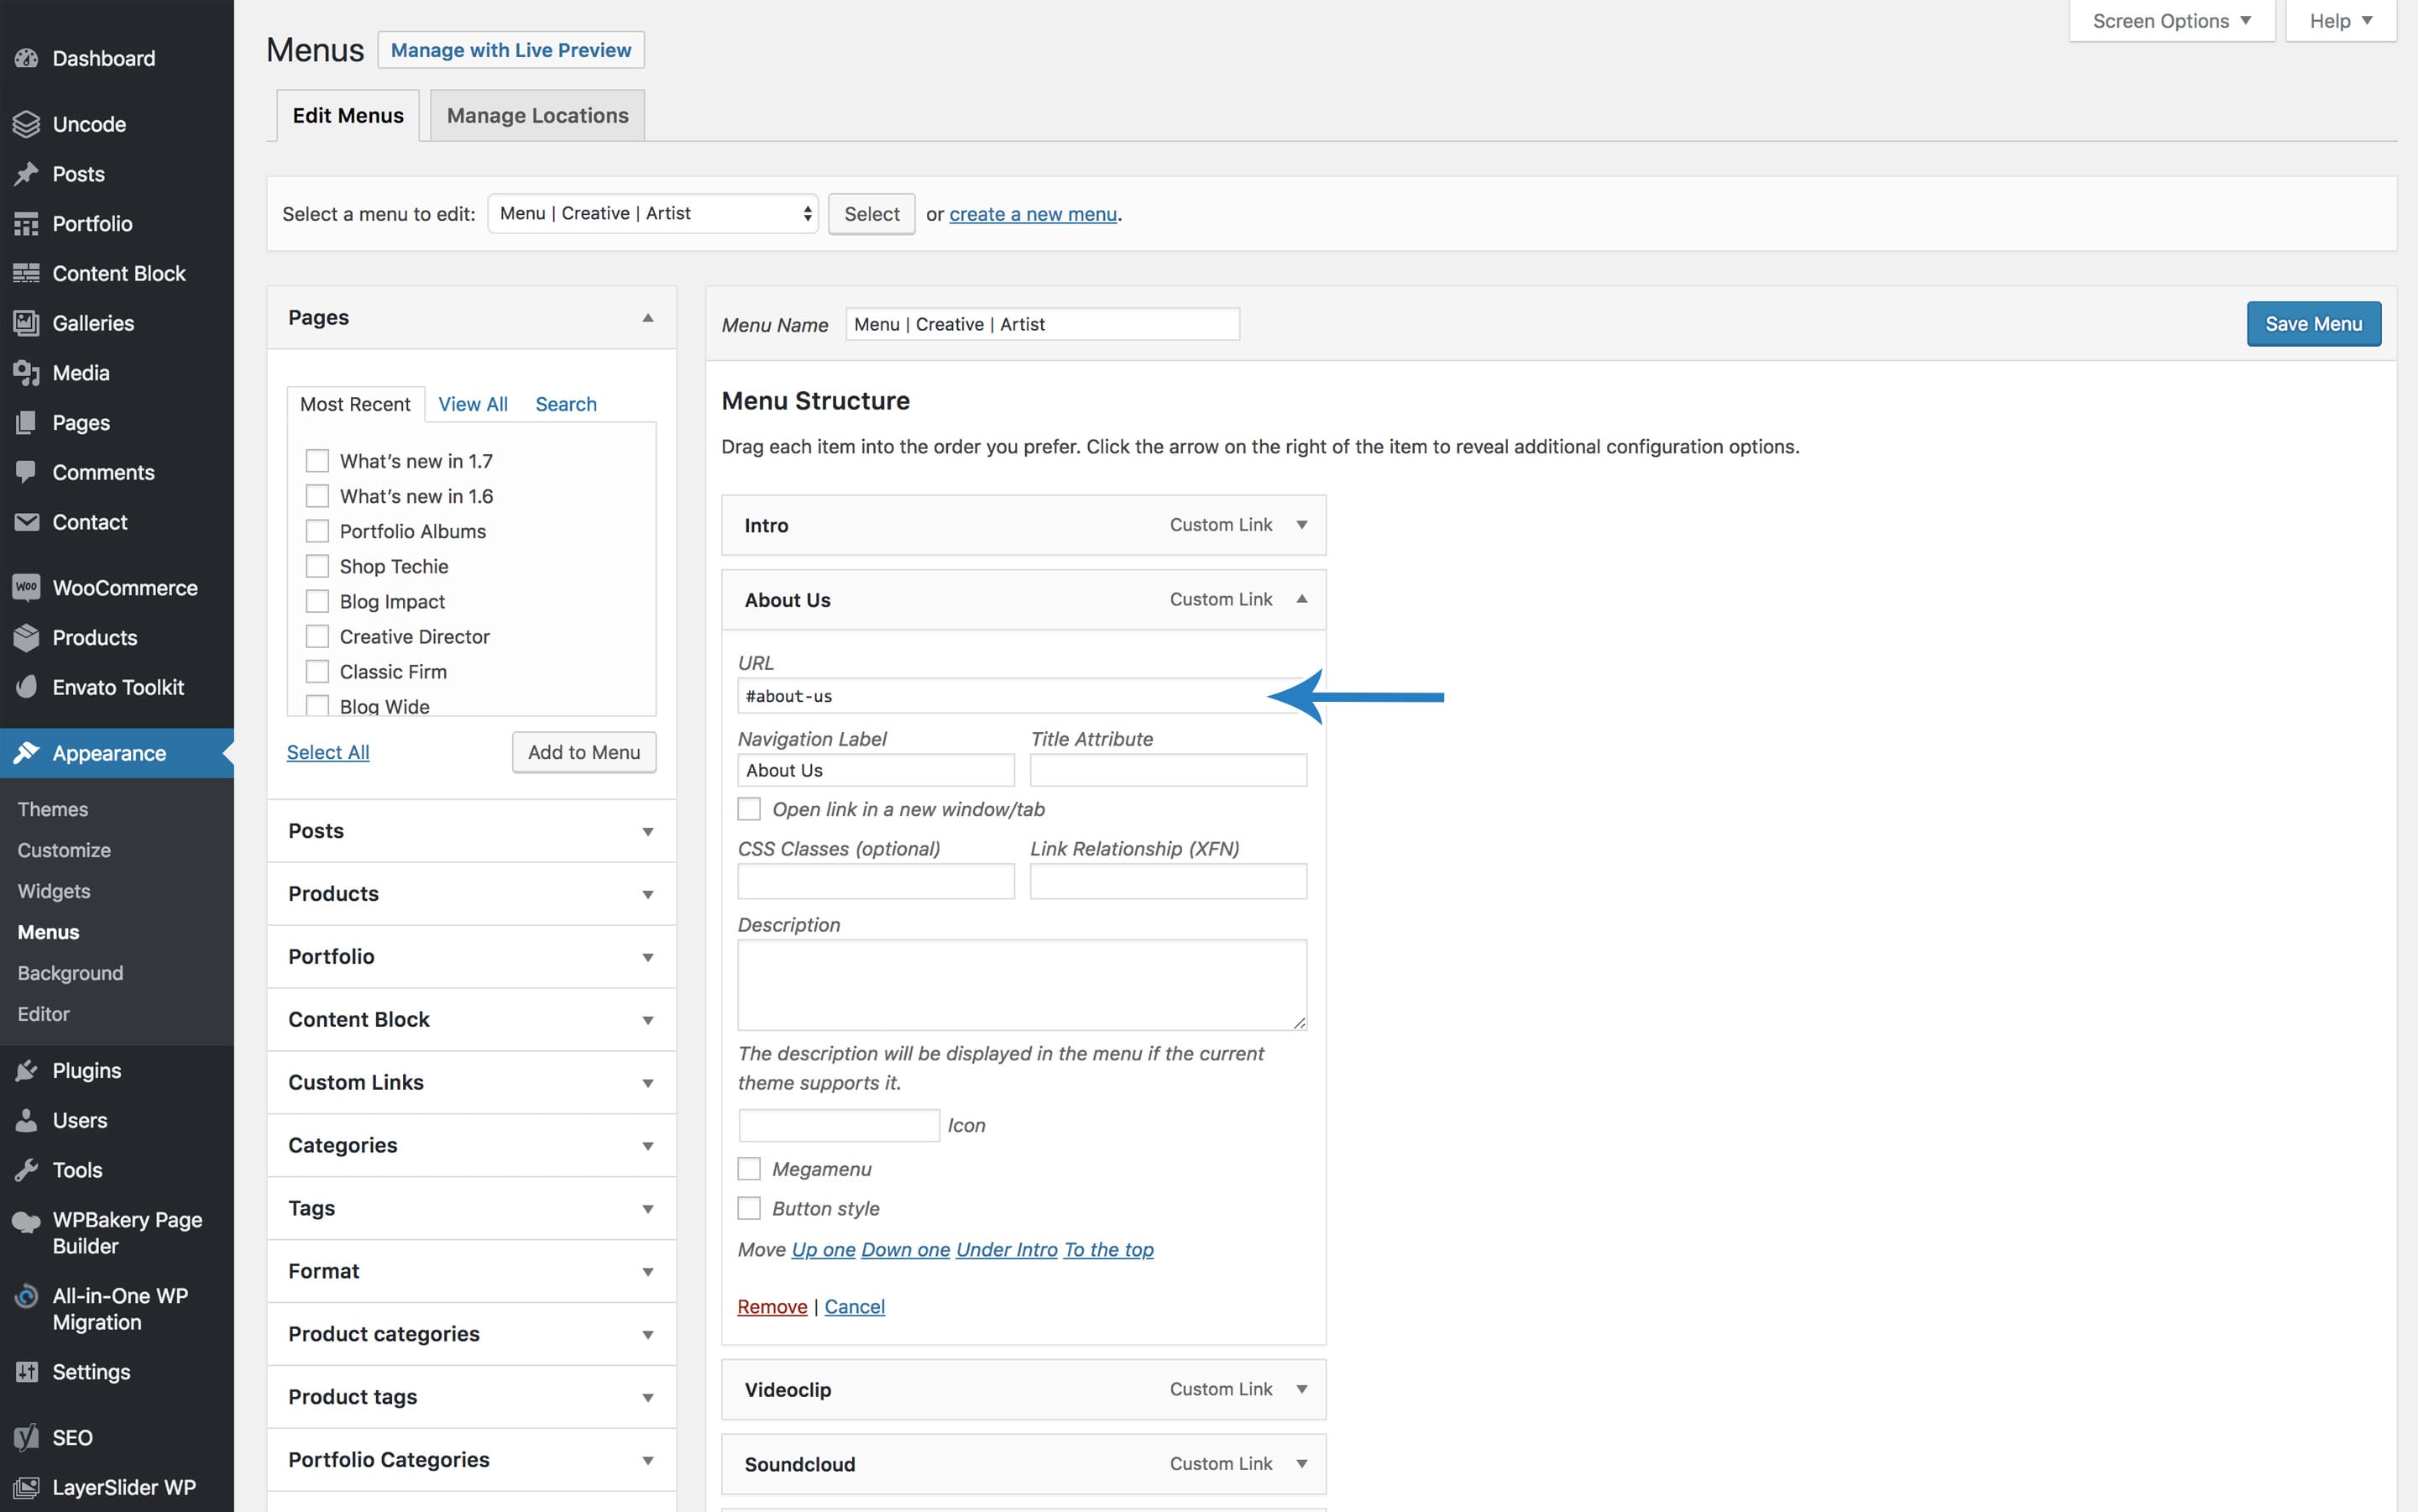The height and width of the screenshot is (1512, 2418).
Task: Click the Save Menu button
Action: 2312,324
